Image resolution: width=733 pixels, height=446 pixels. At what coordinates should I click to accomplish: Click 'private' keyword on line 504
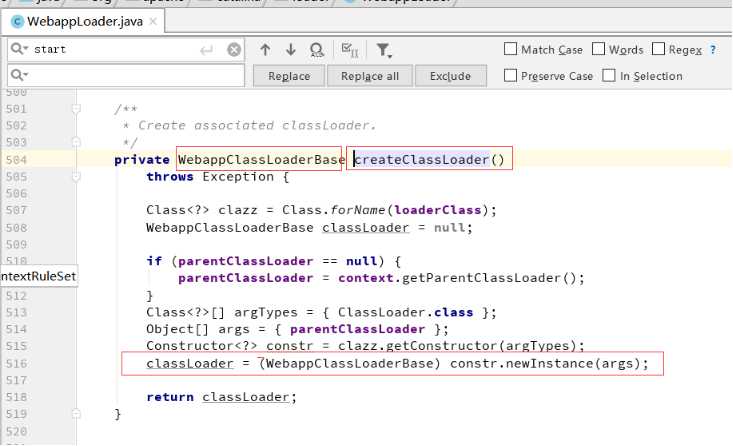(142, 160)
